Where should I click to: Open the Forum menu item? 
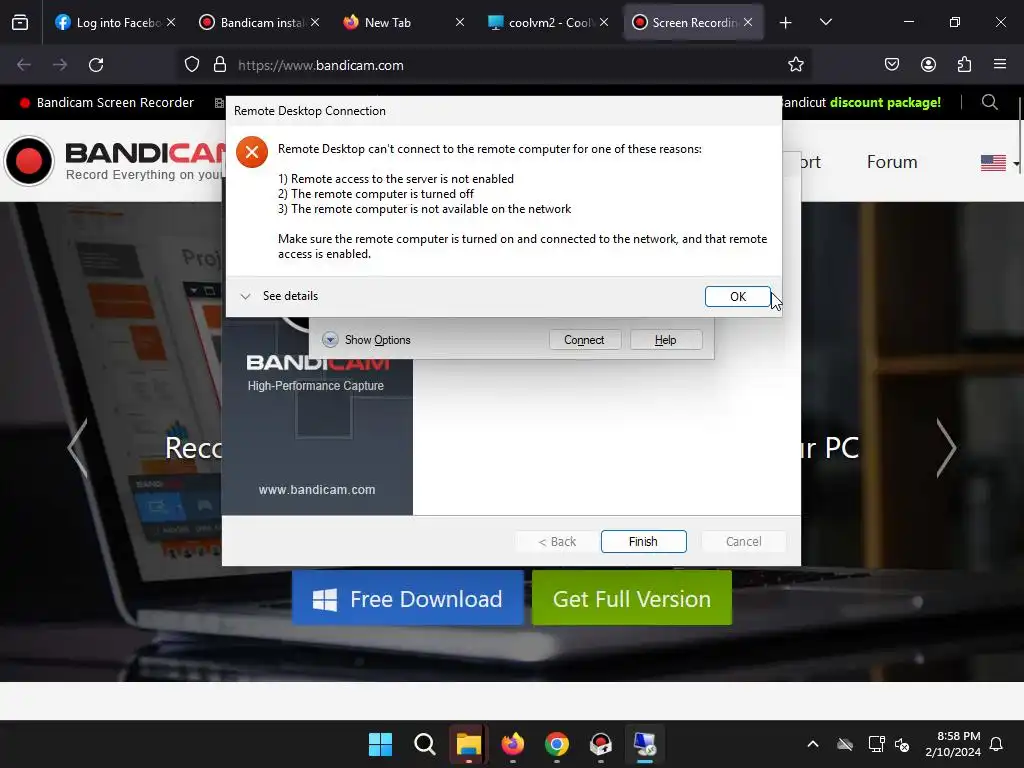pos(891,162)
